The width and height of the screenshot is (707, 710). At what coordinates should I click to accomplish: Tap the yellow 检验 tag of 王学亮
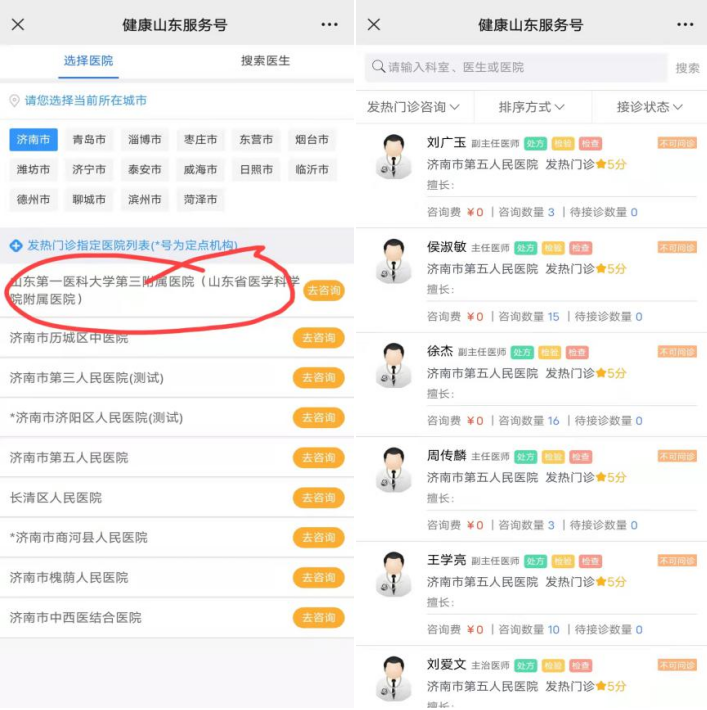click(563, 561)
